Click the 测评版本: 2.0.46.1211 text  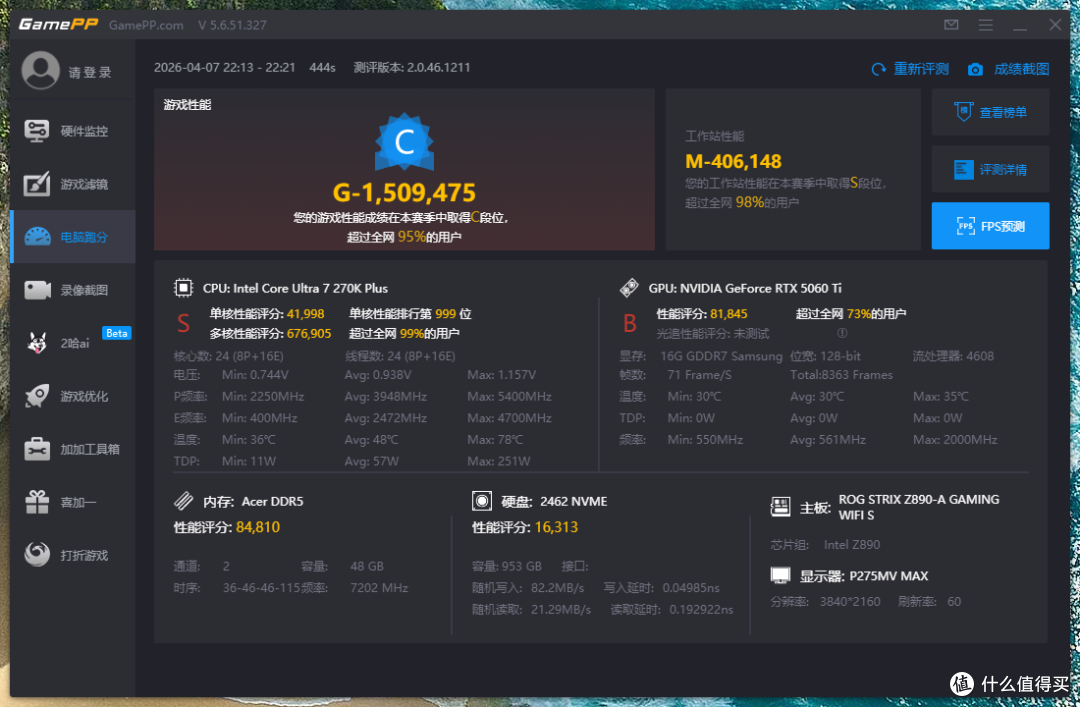[x=412, y=68]
